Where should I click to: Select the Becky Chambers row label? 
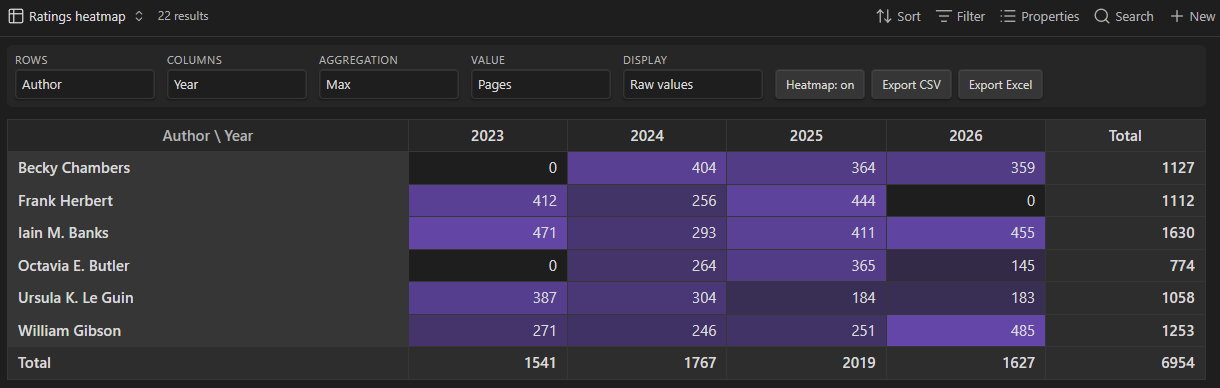pyautogui.click(x=208, y=168)
